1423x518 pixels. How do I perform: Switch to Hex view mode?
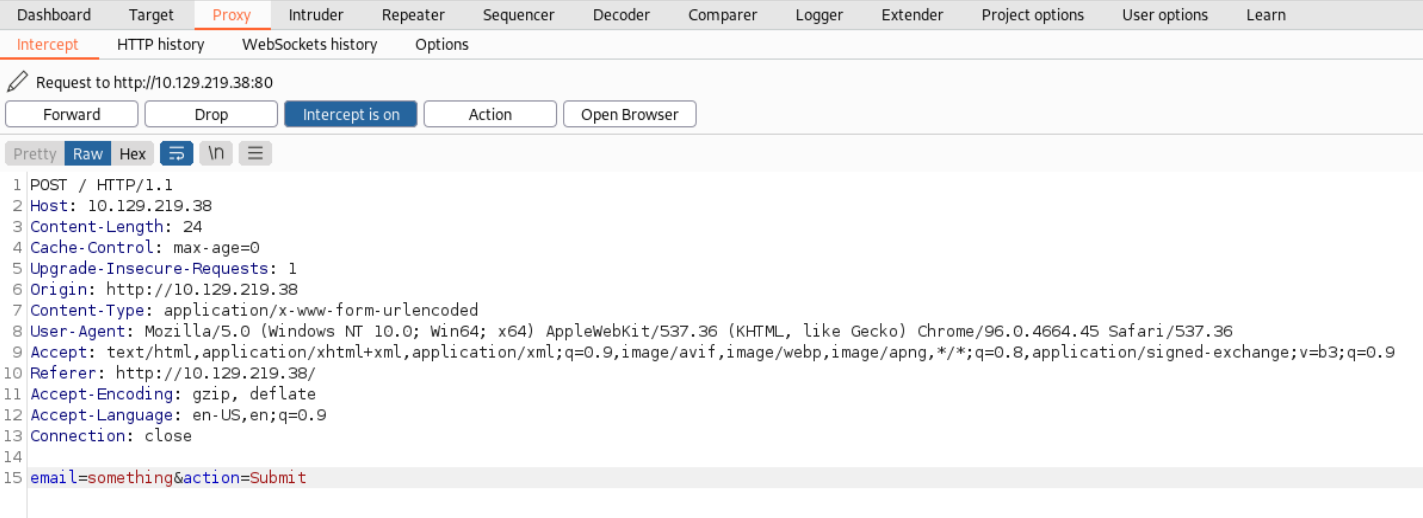coord(132,154)
